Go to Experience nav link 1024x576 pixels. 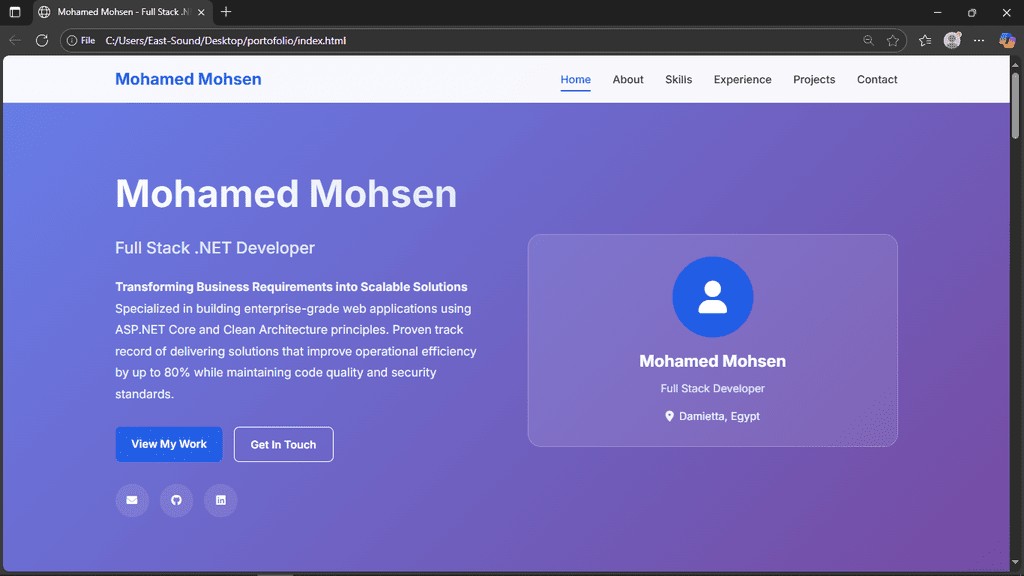click(x=743, y=80)
